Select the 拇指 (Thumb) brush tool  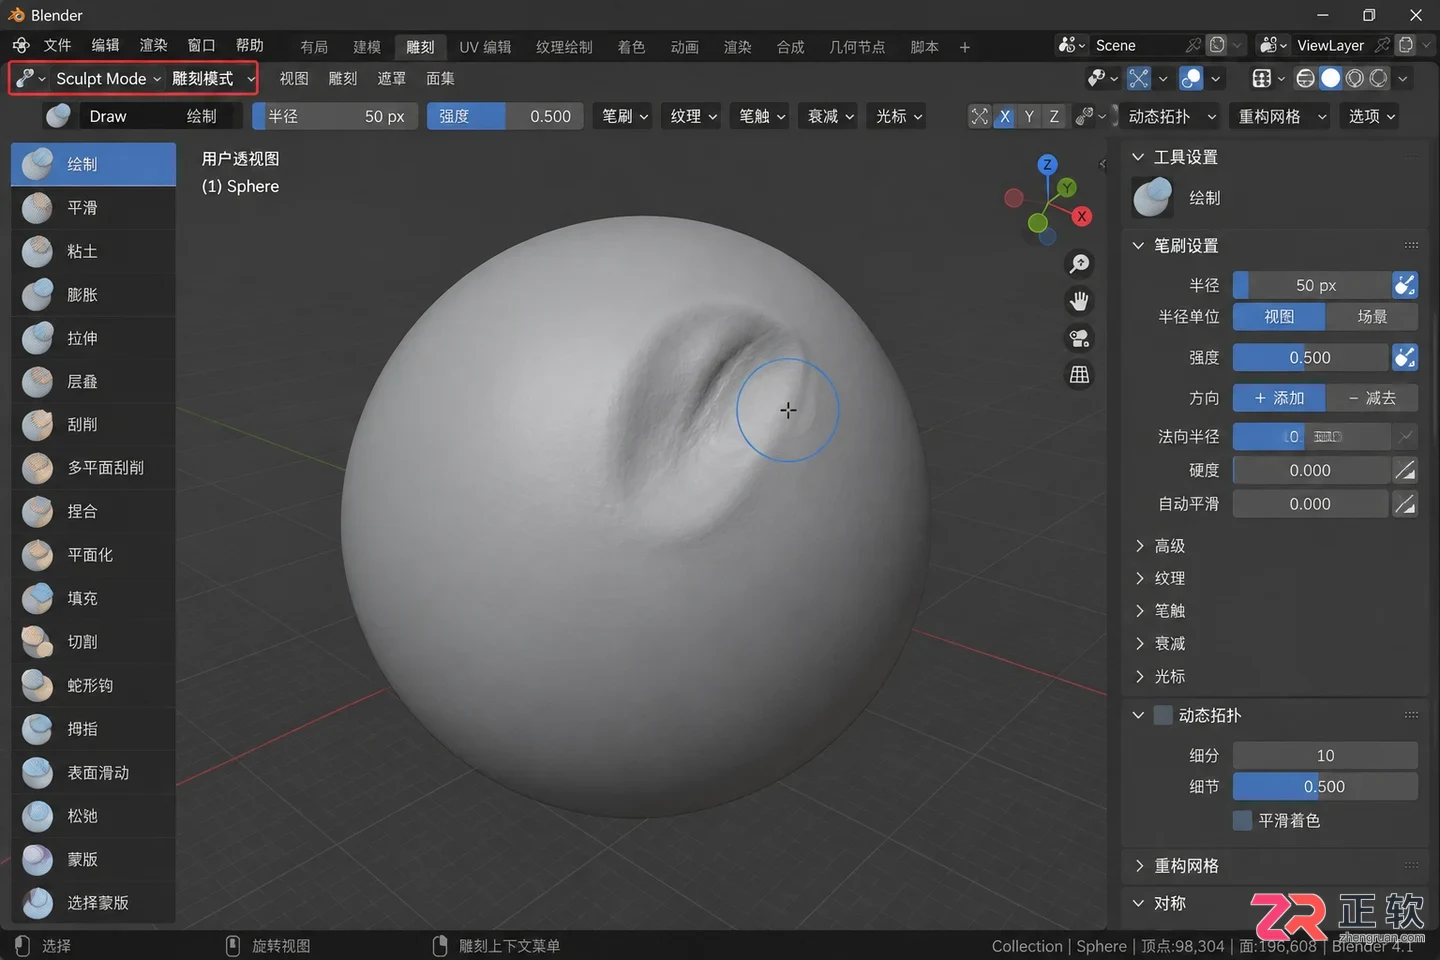[93, 729]
